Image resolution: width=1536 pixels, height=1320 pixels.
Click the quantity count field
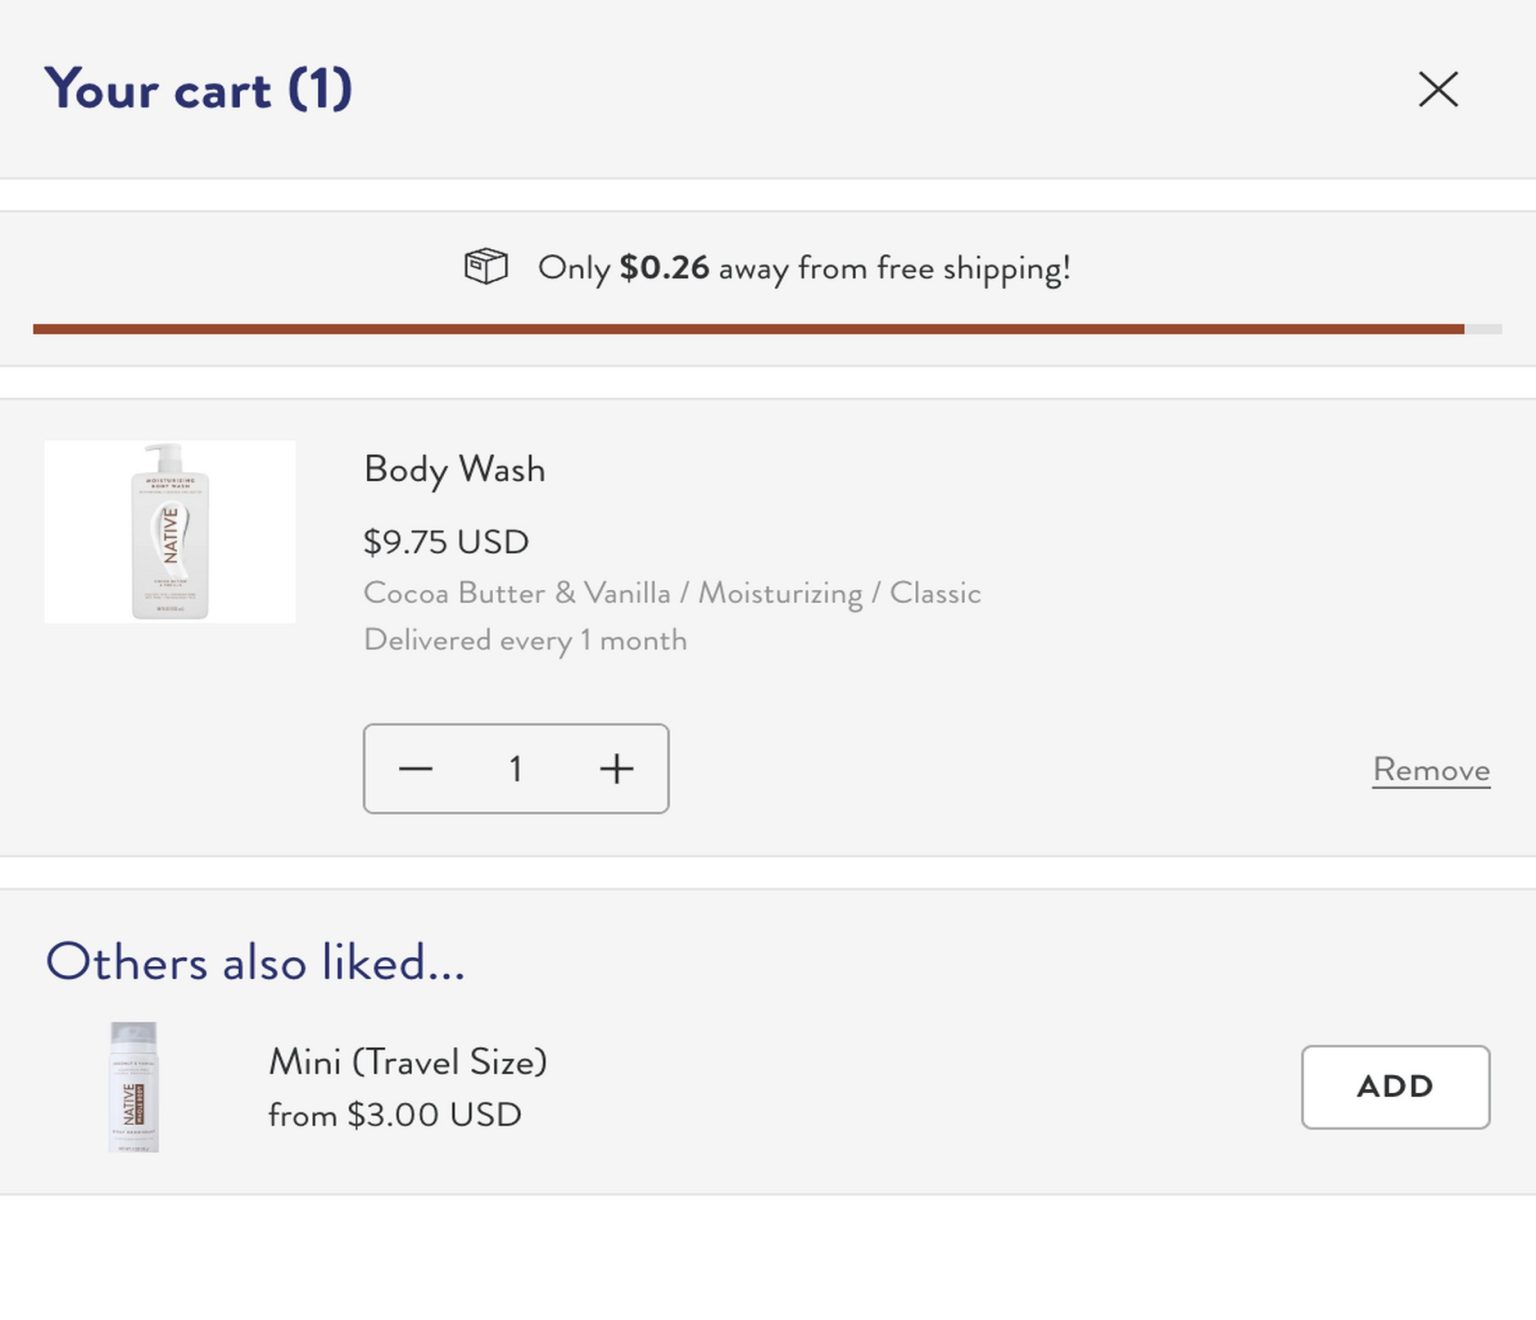click(x=516, y=769)
